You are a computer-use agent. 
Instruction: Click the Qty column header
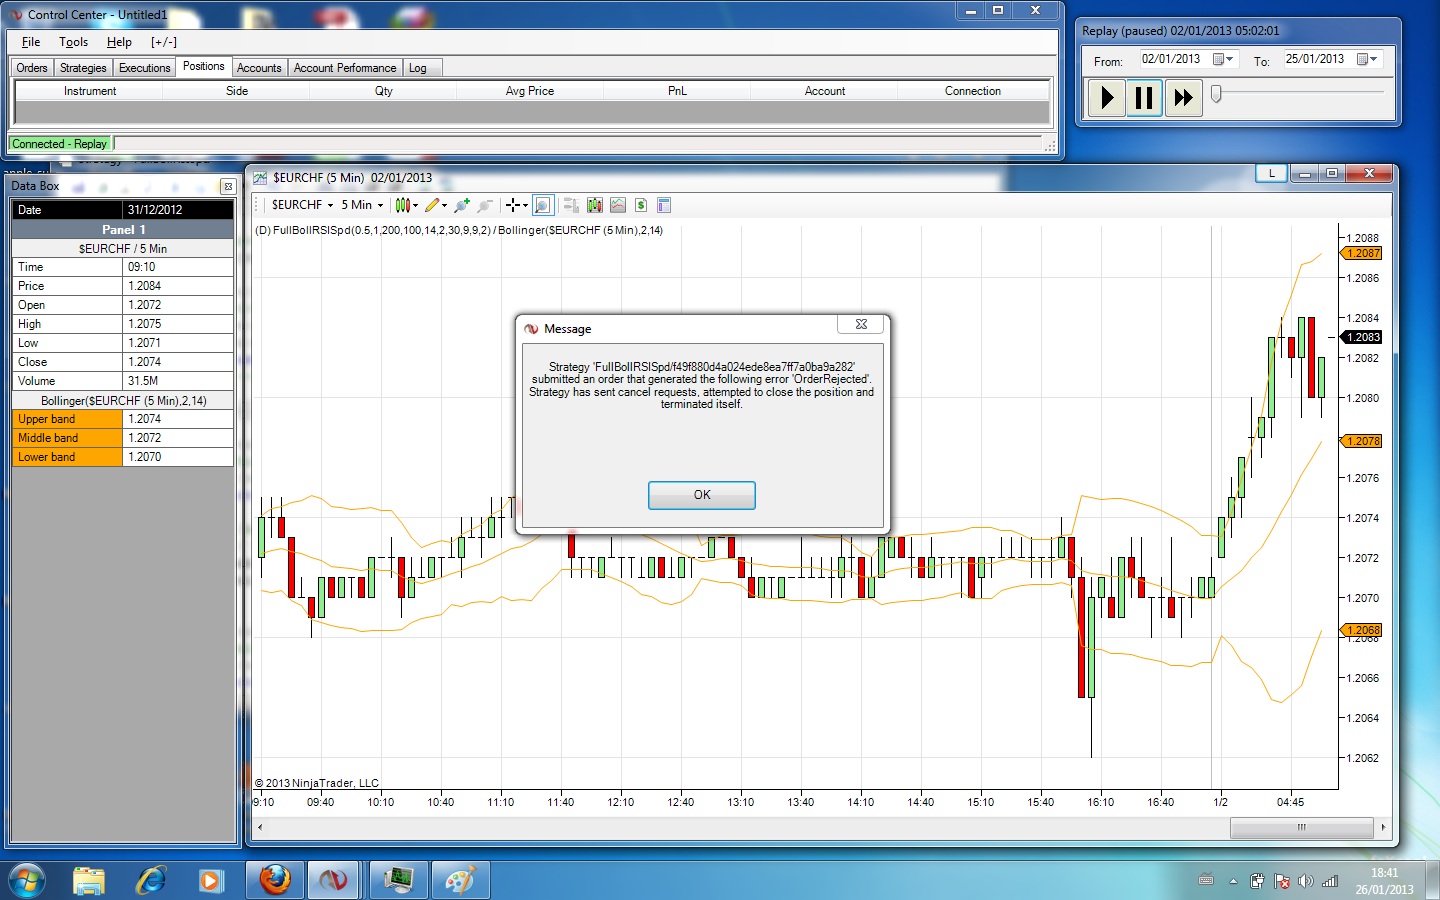tap(384, 91)
